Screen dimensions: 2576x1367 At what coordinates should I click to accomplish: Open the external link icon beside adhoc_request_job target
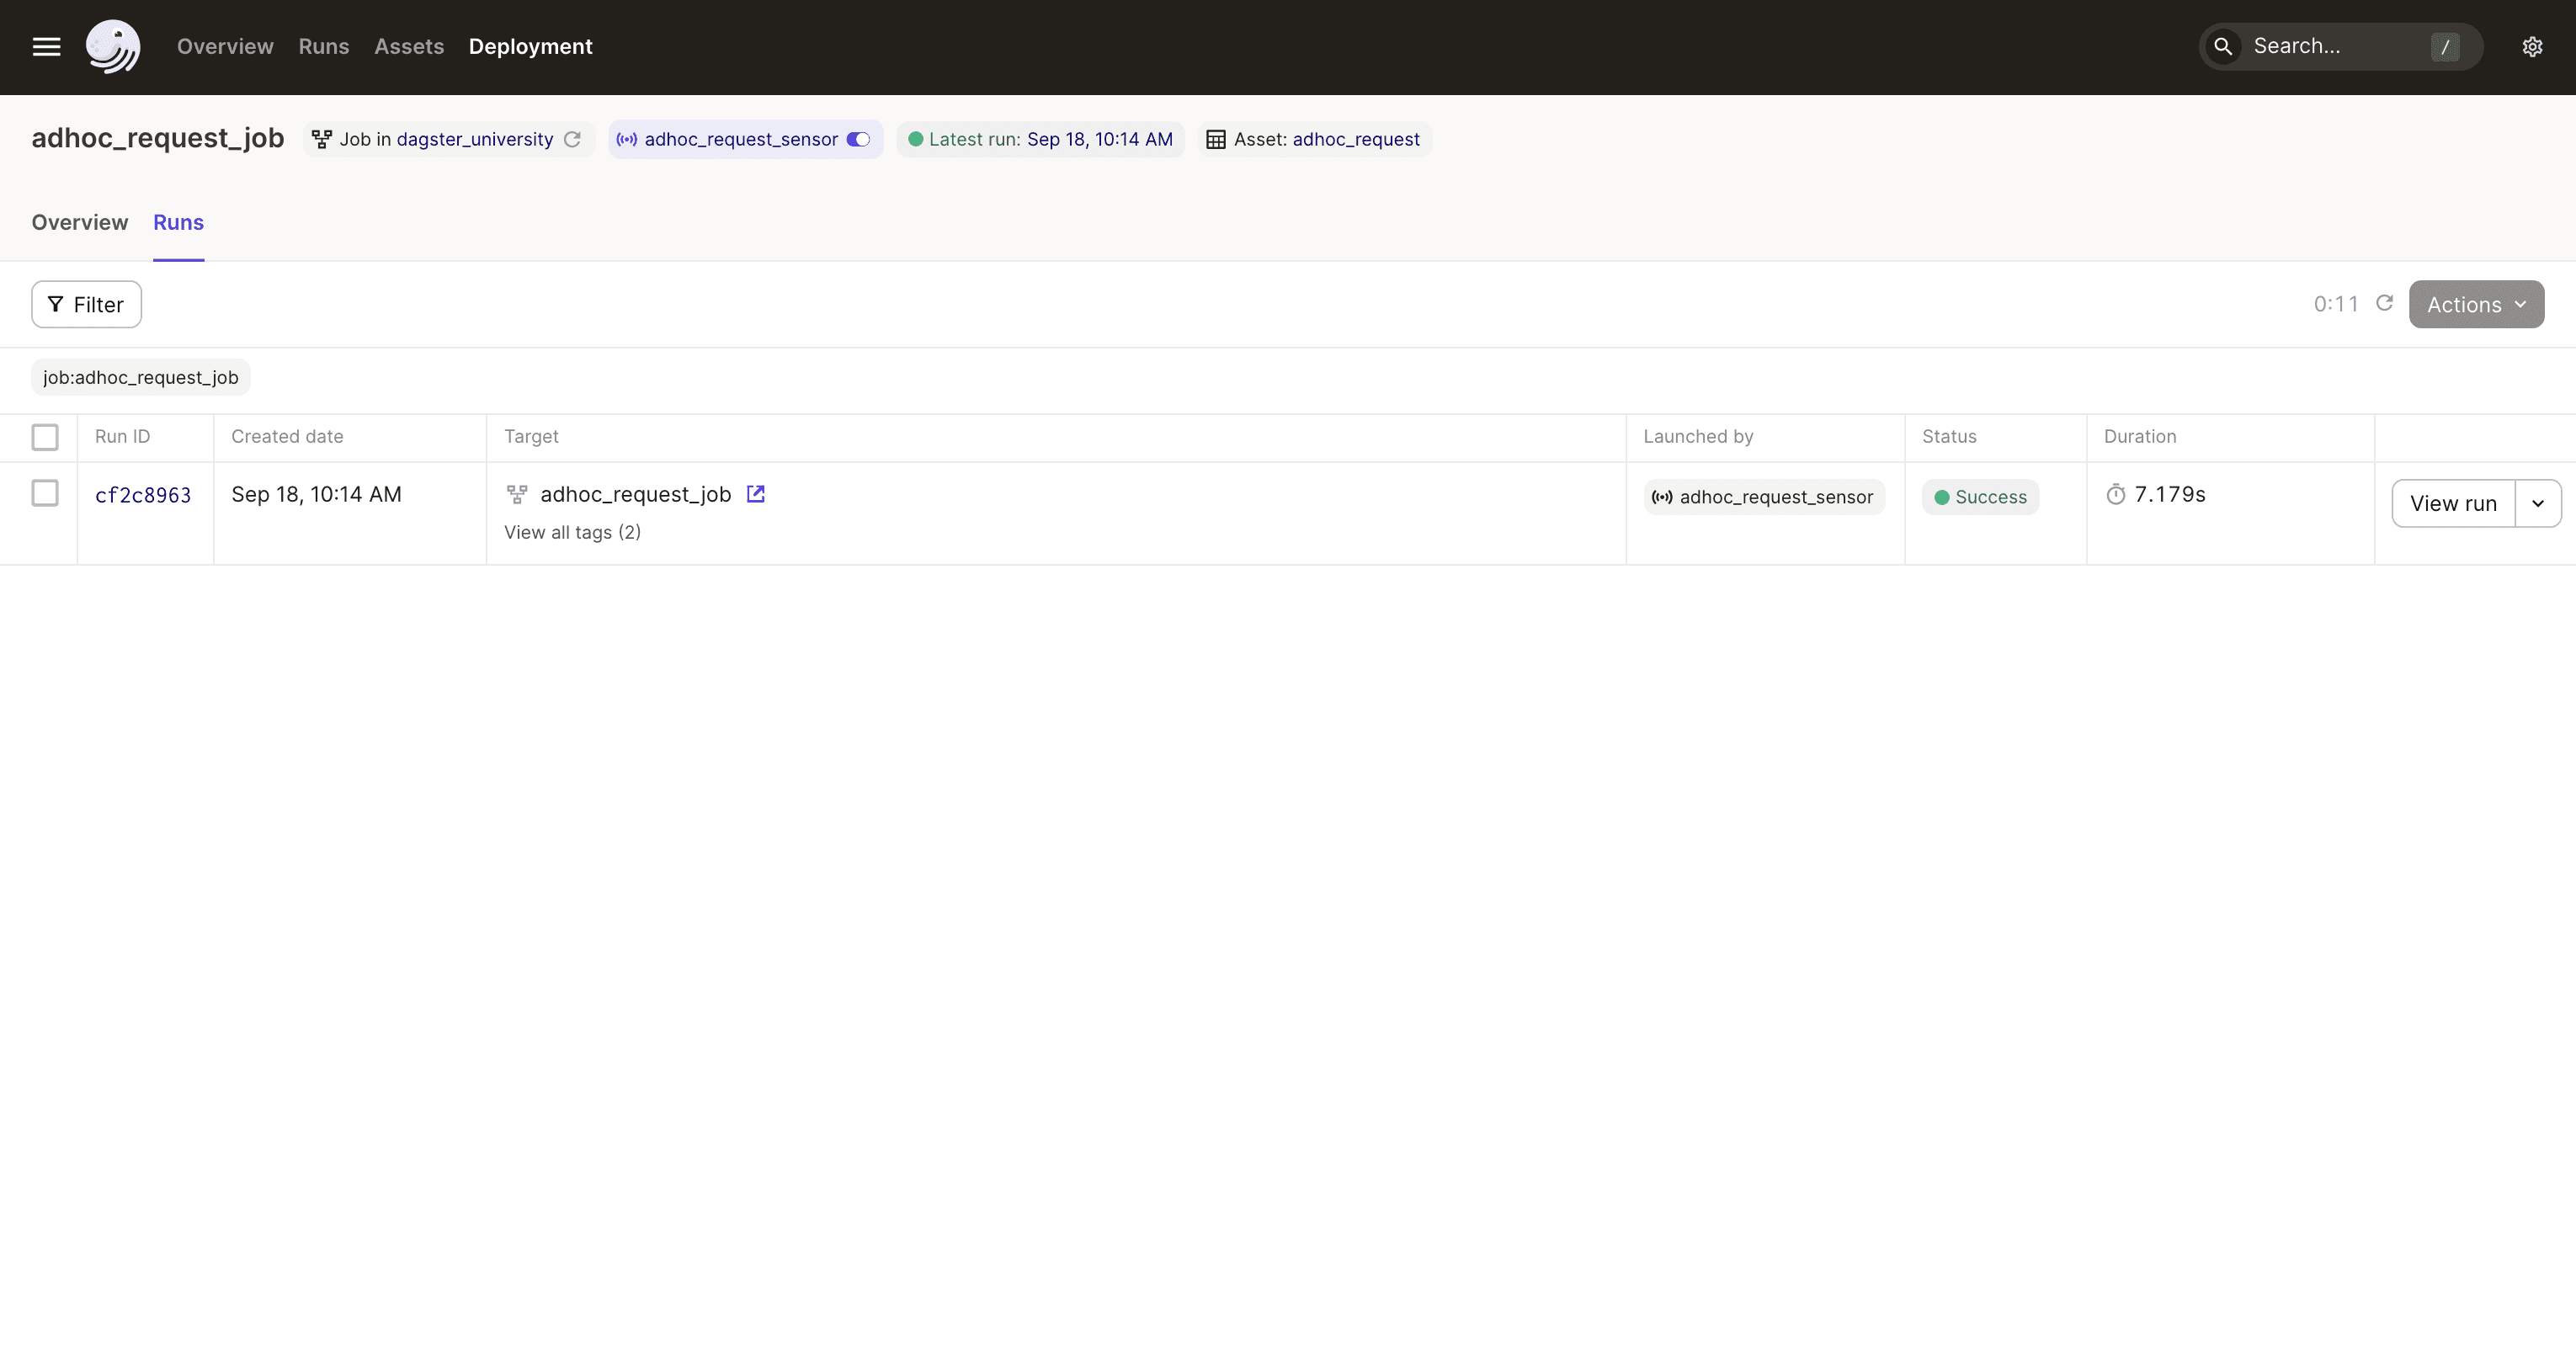[x=755, y=494]
